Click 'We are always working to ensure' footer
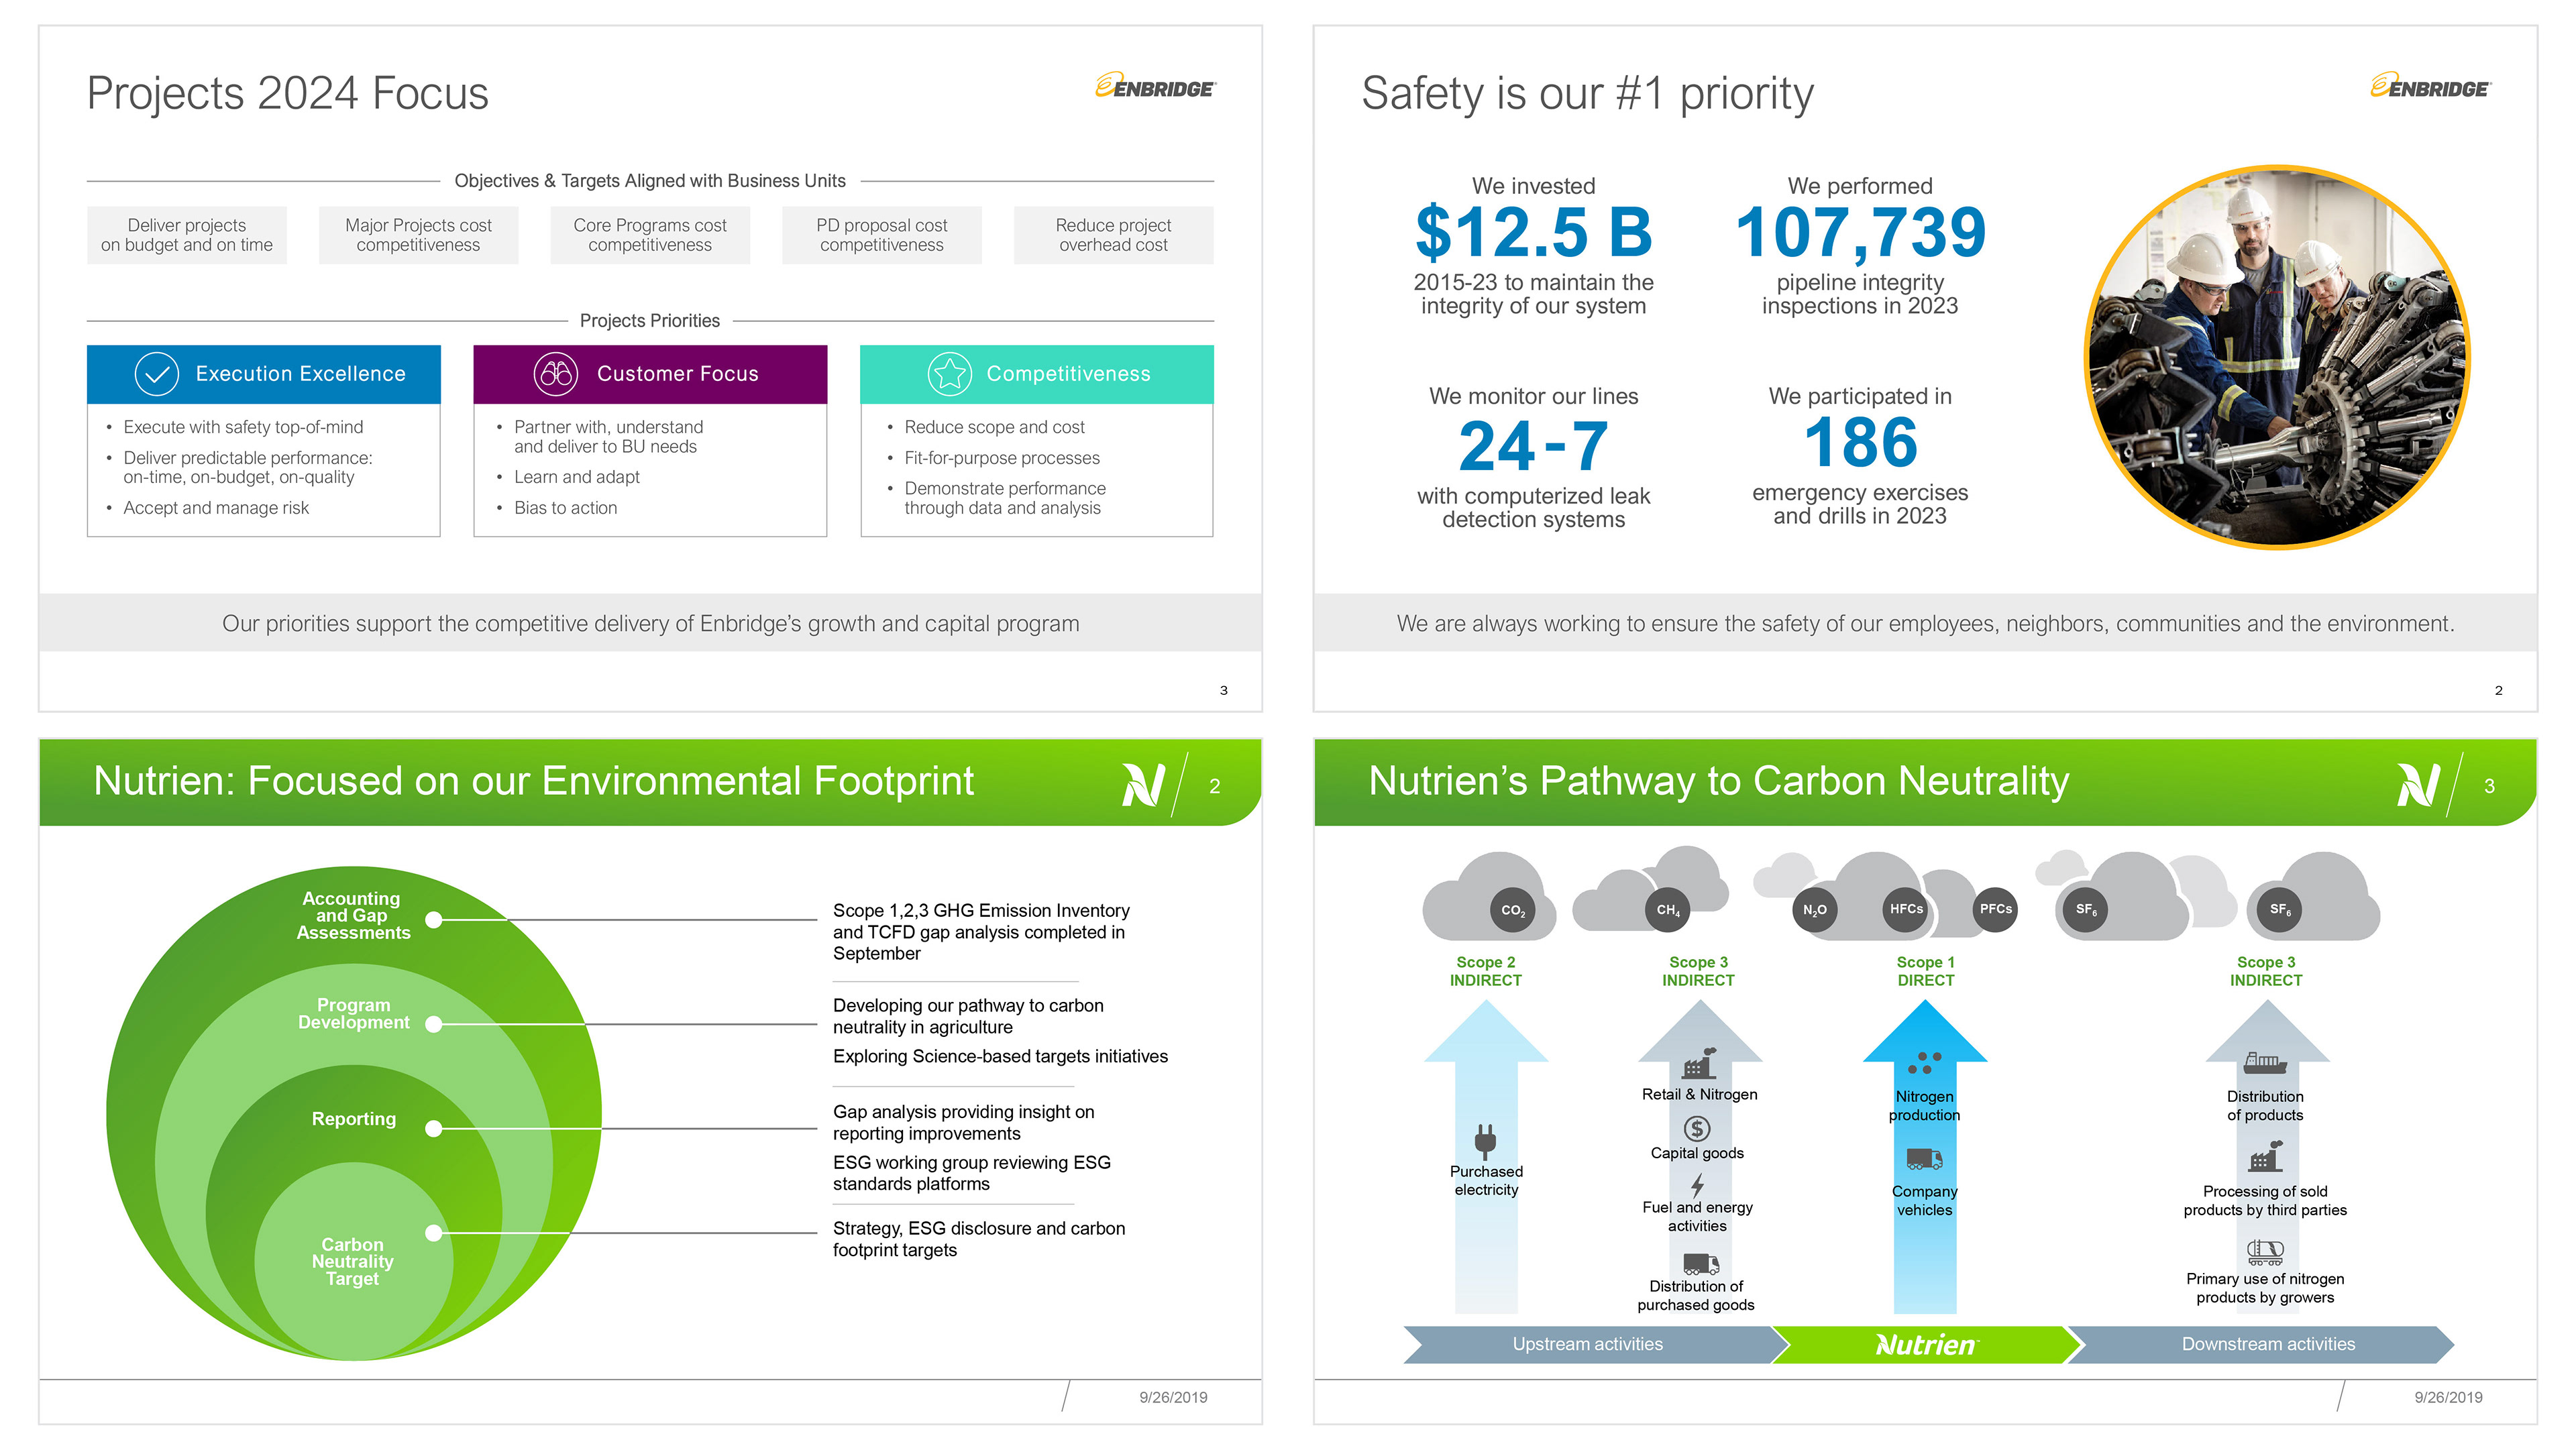 pos(1925,624)
